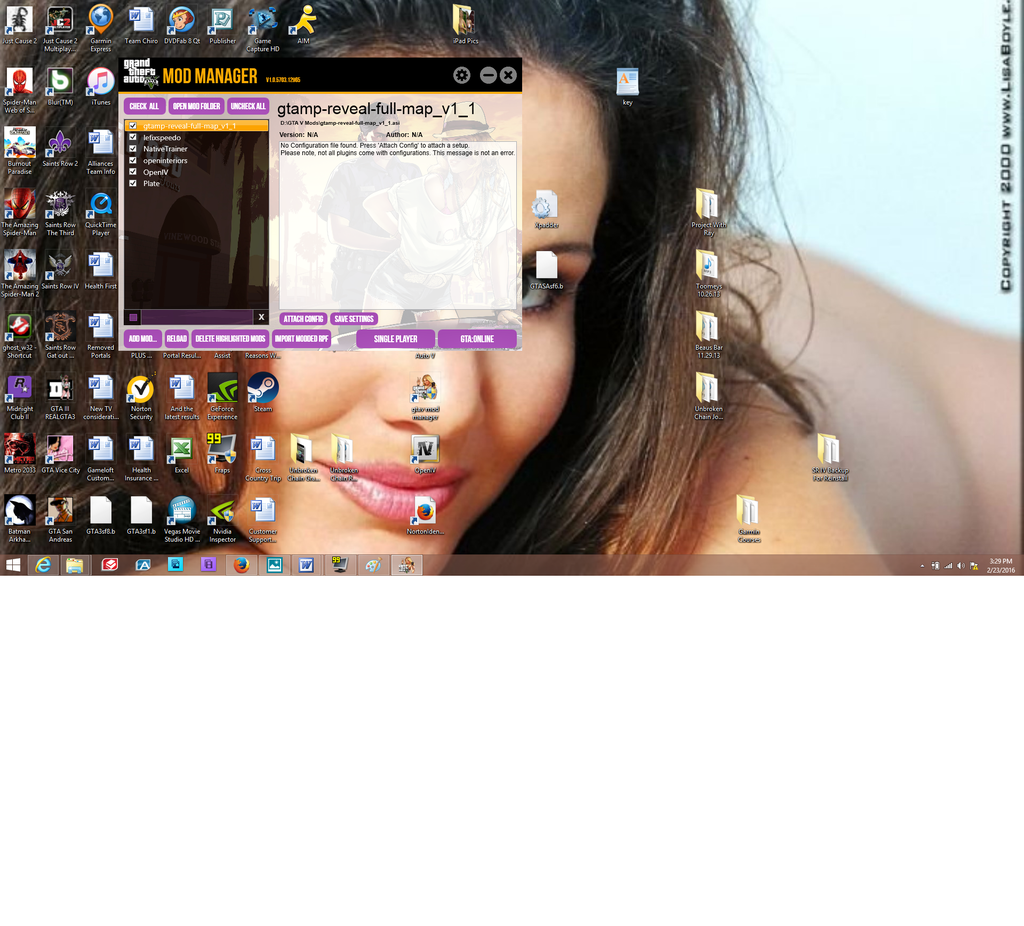Launch Firefox from the taskbar
The width and height of the screenshot is (1024, 926).
coord(240,565)
